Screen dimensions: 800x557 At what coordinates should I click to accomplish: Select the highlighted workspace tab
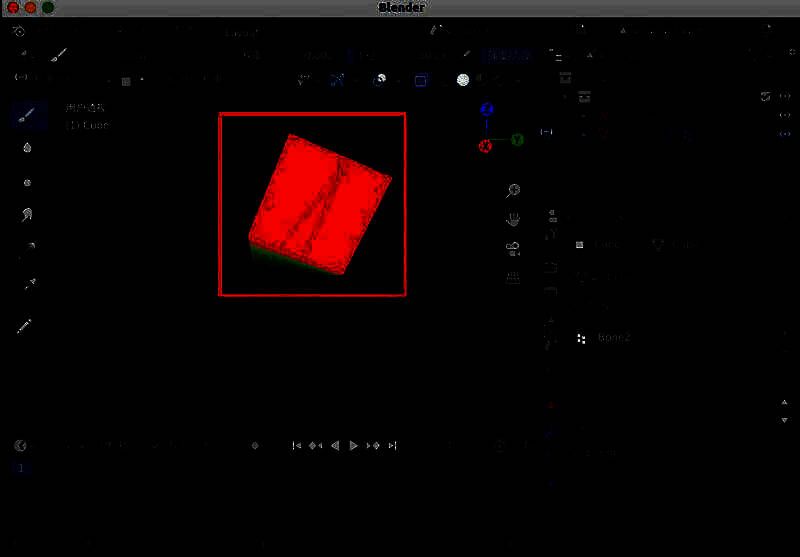click(x=504, y=56)
